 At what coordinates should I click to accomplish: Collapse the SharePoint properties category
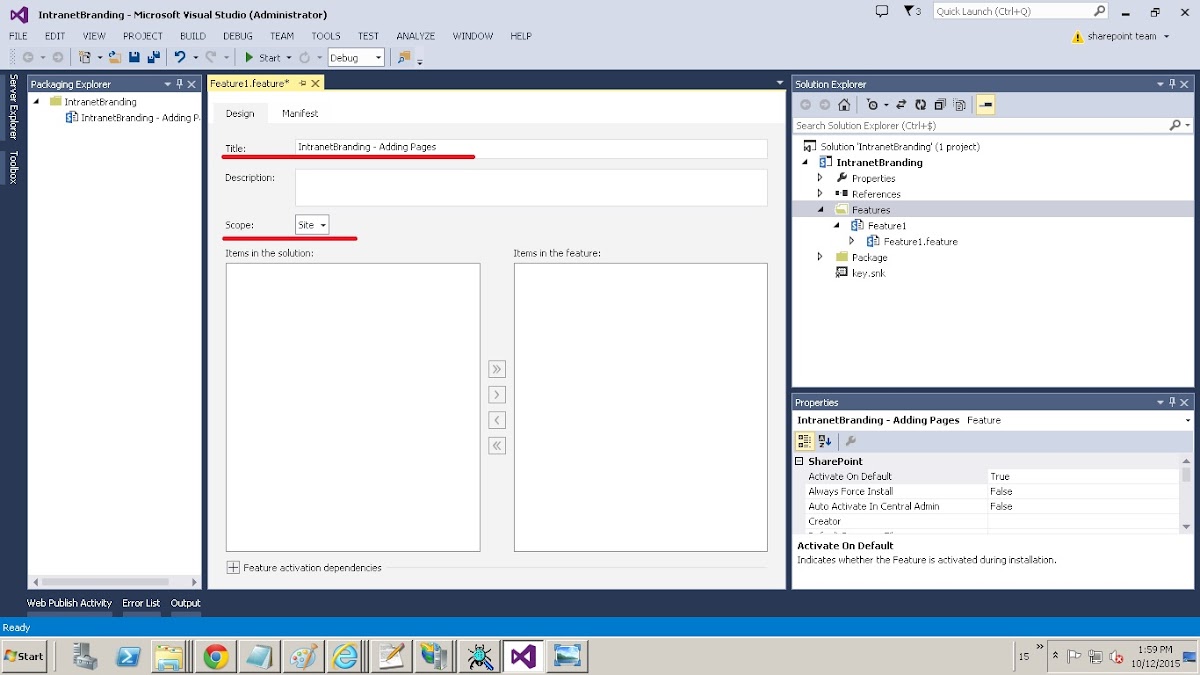tap(799, 462)
